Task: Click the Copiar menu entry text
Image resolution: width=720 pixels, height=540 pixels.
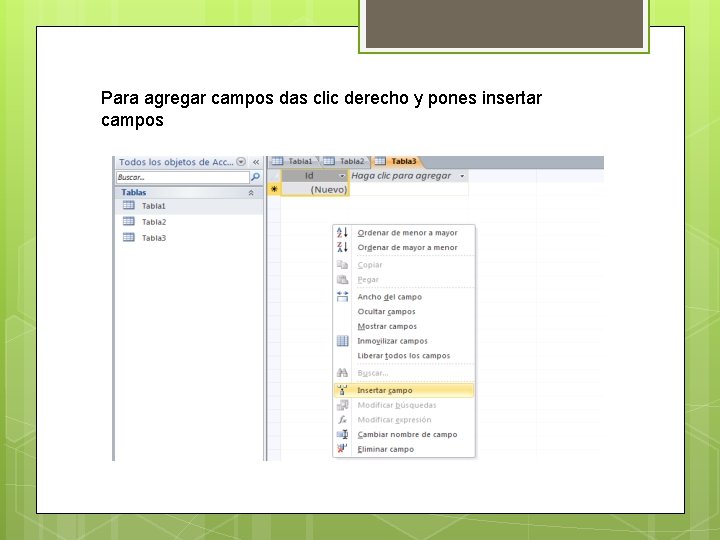Action: (370, 264)
